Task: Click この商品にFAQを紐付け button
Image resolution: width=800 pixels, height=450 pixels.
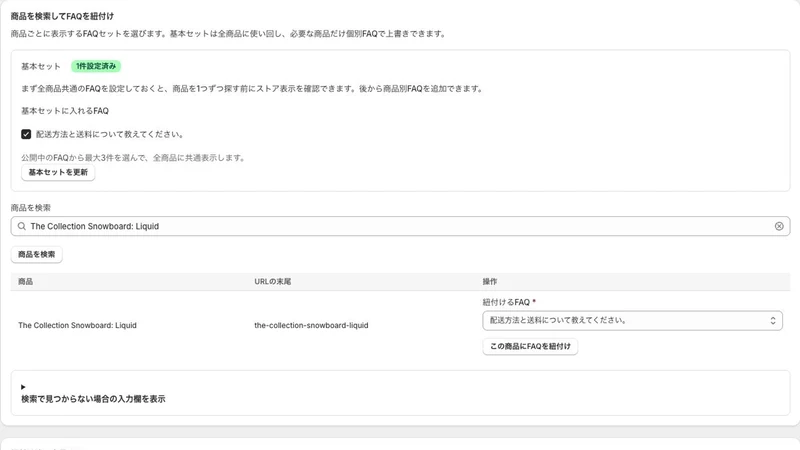Action: pos(530,346)
